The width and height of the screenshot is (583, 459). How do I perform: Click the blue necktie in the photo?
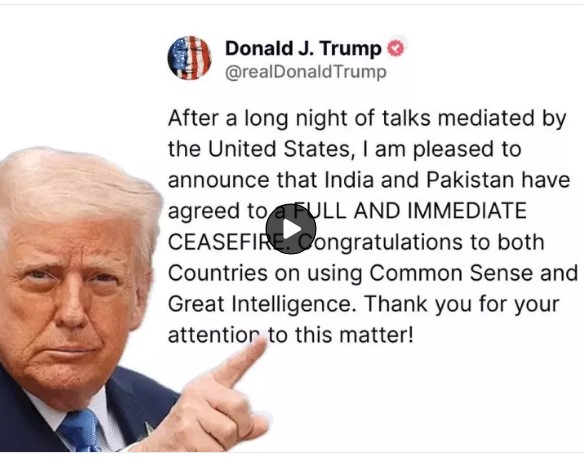point(80,430)
